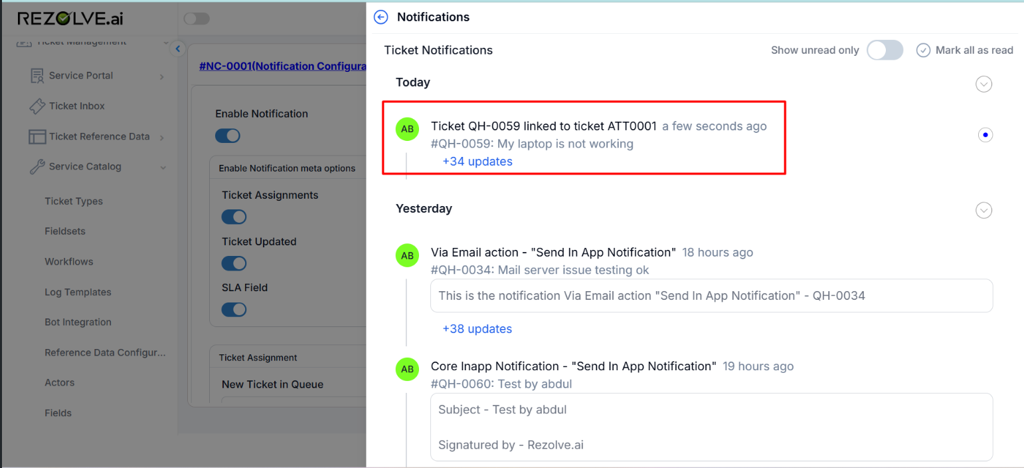Viewport: 1024px width, 468px height.
Task: Click the Service Catalog wrench icon
Action: point(38,167)
